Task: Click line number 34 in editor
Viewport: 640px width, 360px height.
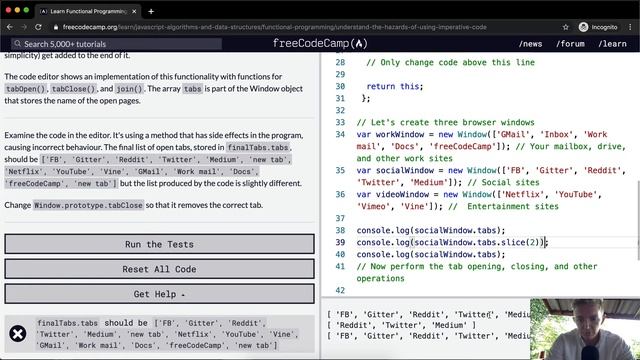Action: 340,134
